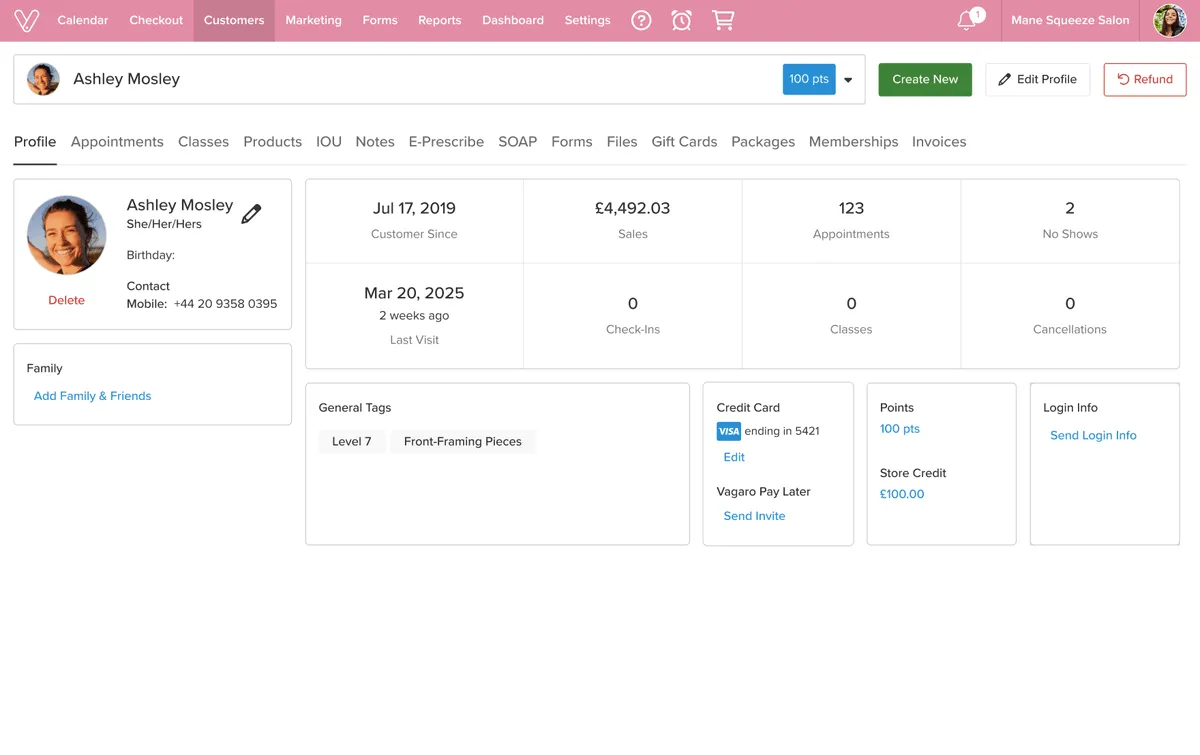This screenshot has width=1200, height=755.
Task: Click the Send Login Info link
Action: coord(1093,435)
